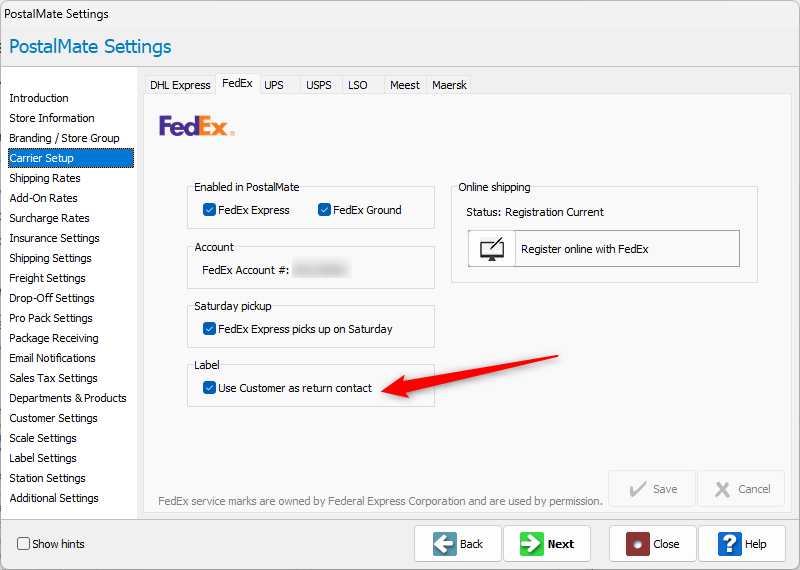The height and width of the screenshot is (570, 800).
Task: Click the Save button
Action: (652, 489)
